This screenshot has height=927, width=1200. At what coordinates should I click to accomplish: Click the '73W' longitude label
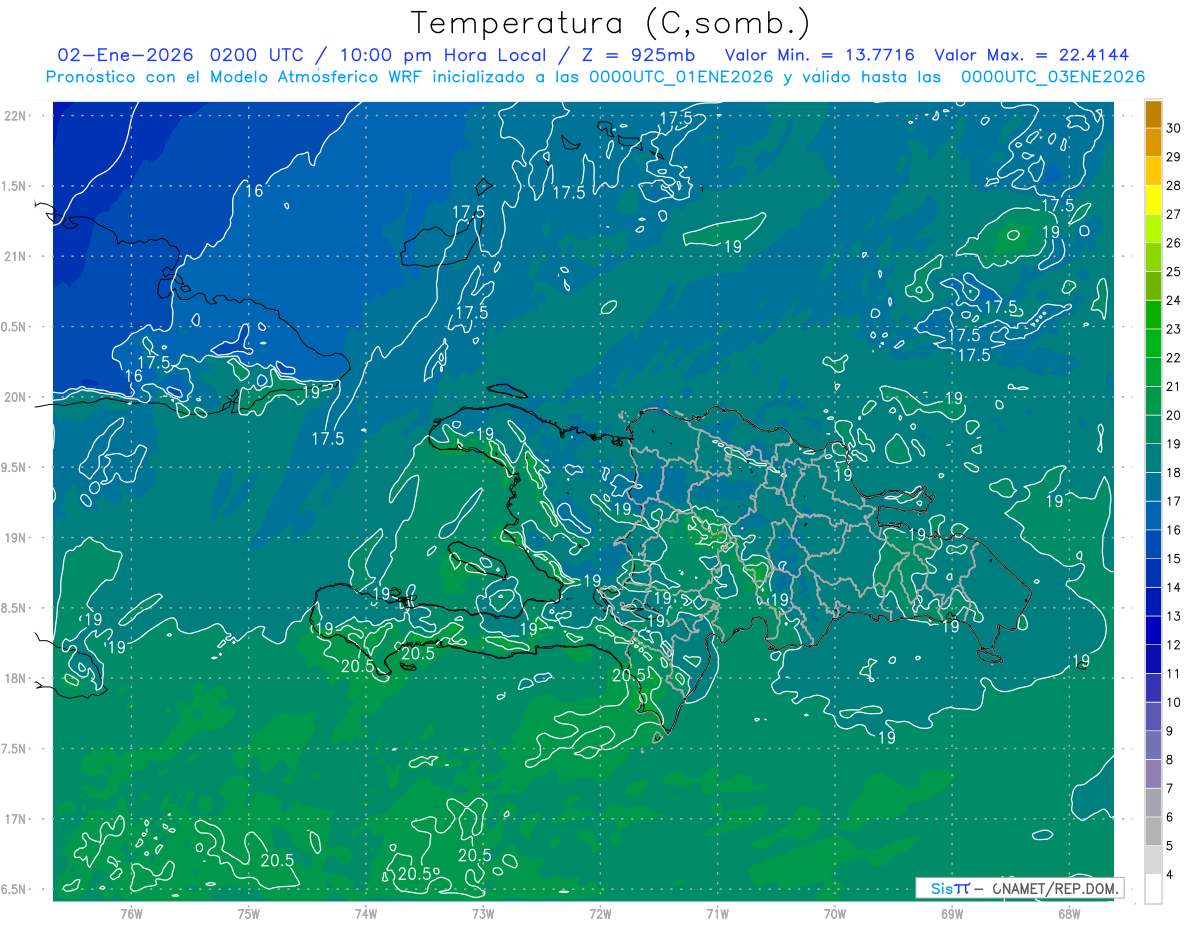pyautogui.click(x=483, y=914)
